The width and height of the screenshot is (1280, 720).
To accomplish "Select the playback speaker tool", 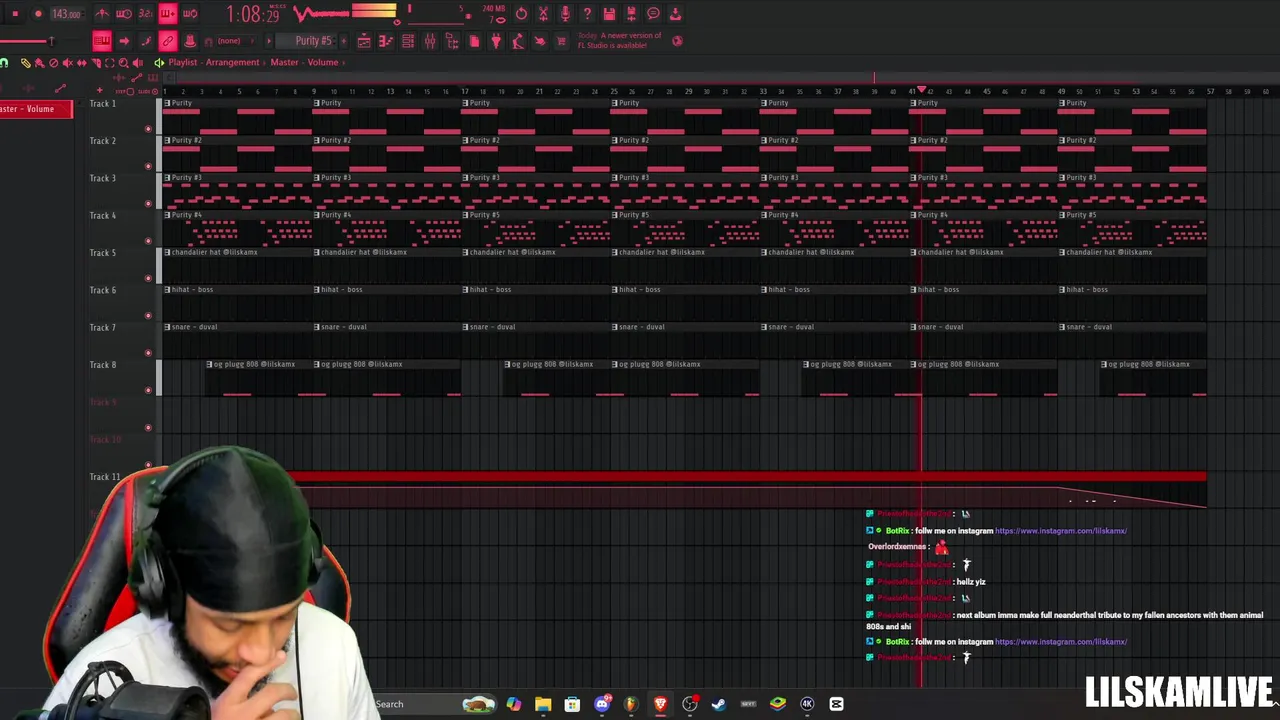I will [x=137, y=63].
